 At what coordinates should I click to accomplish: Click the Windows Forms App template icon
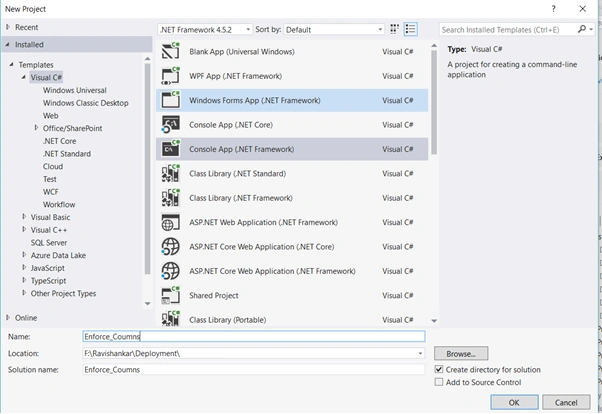click(x=170, y=100)
